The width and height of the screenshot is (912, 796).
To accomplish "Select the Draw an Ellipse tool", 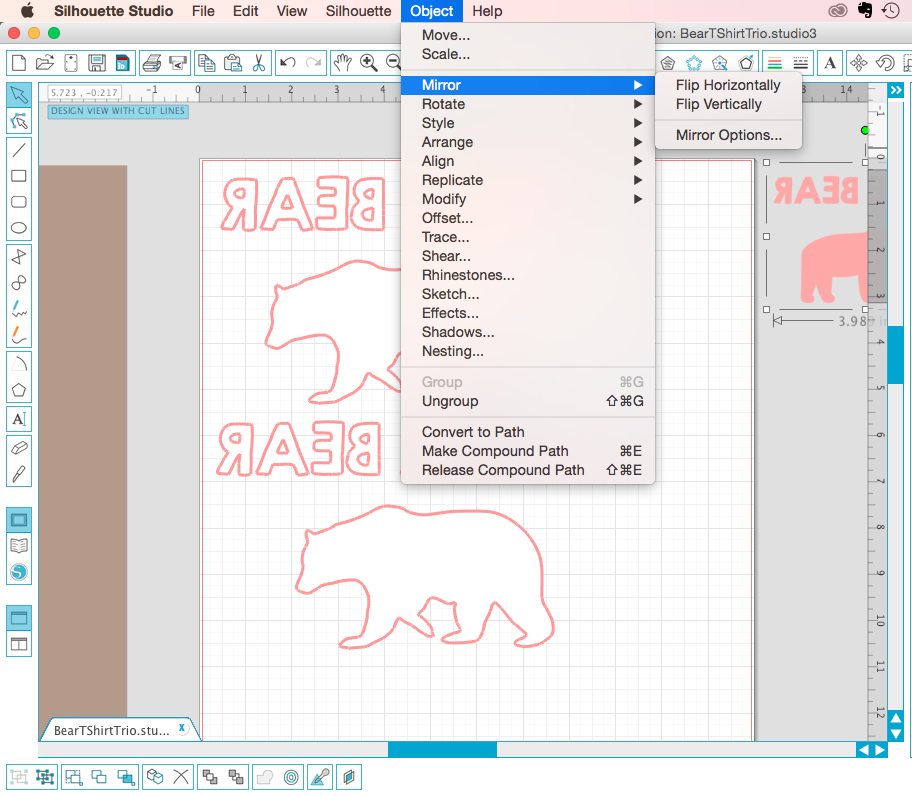I will coord(19,228).
